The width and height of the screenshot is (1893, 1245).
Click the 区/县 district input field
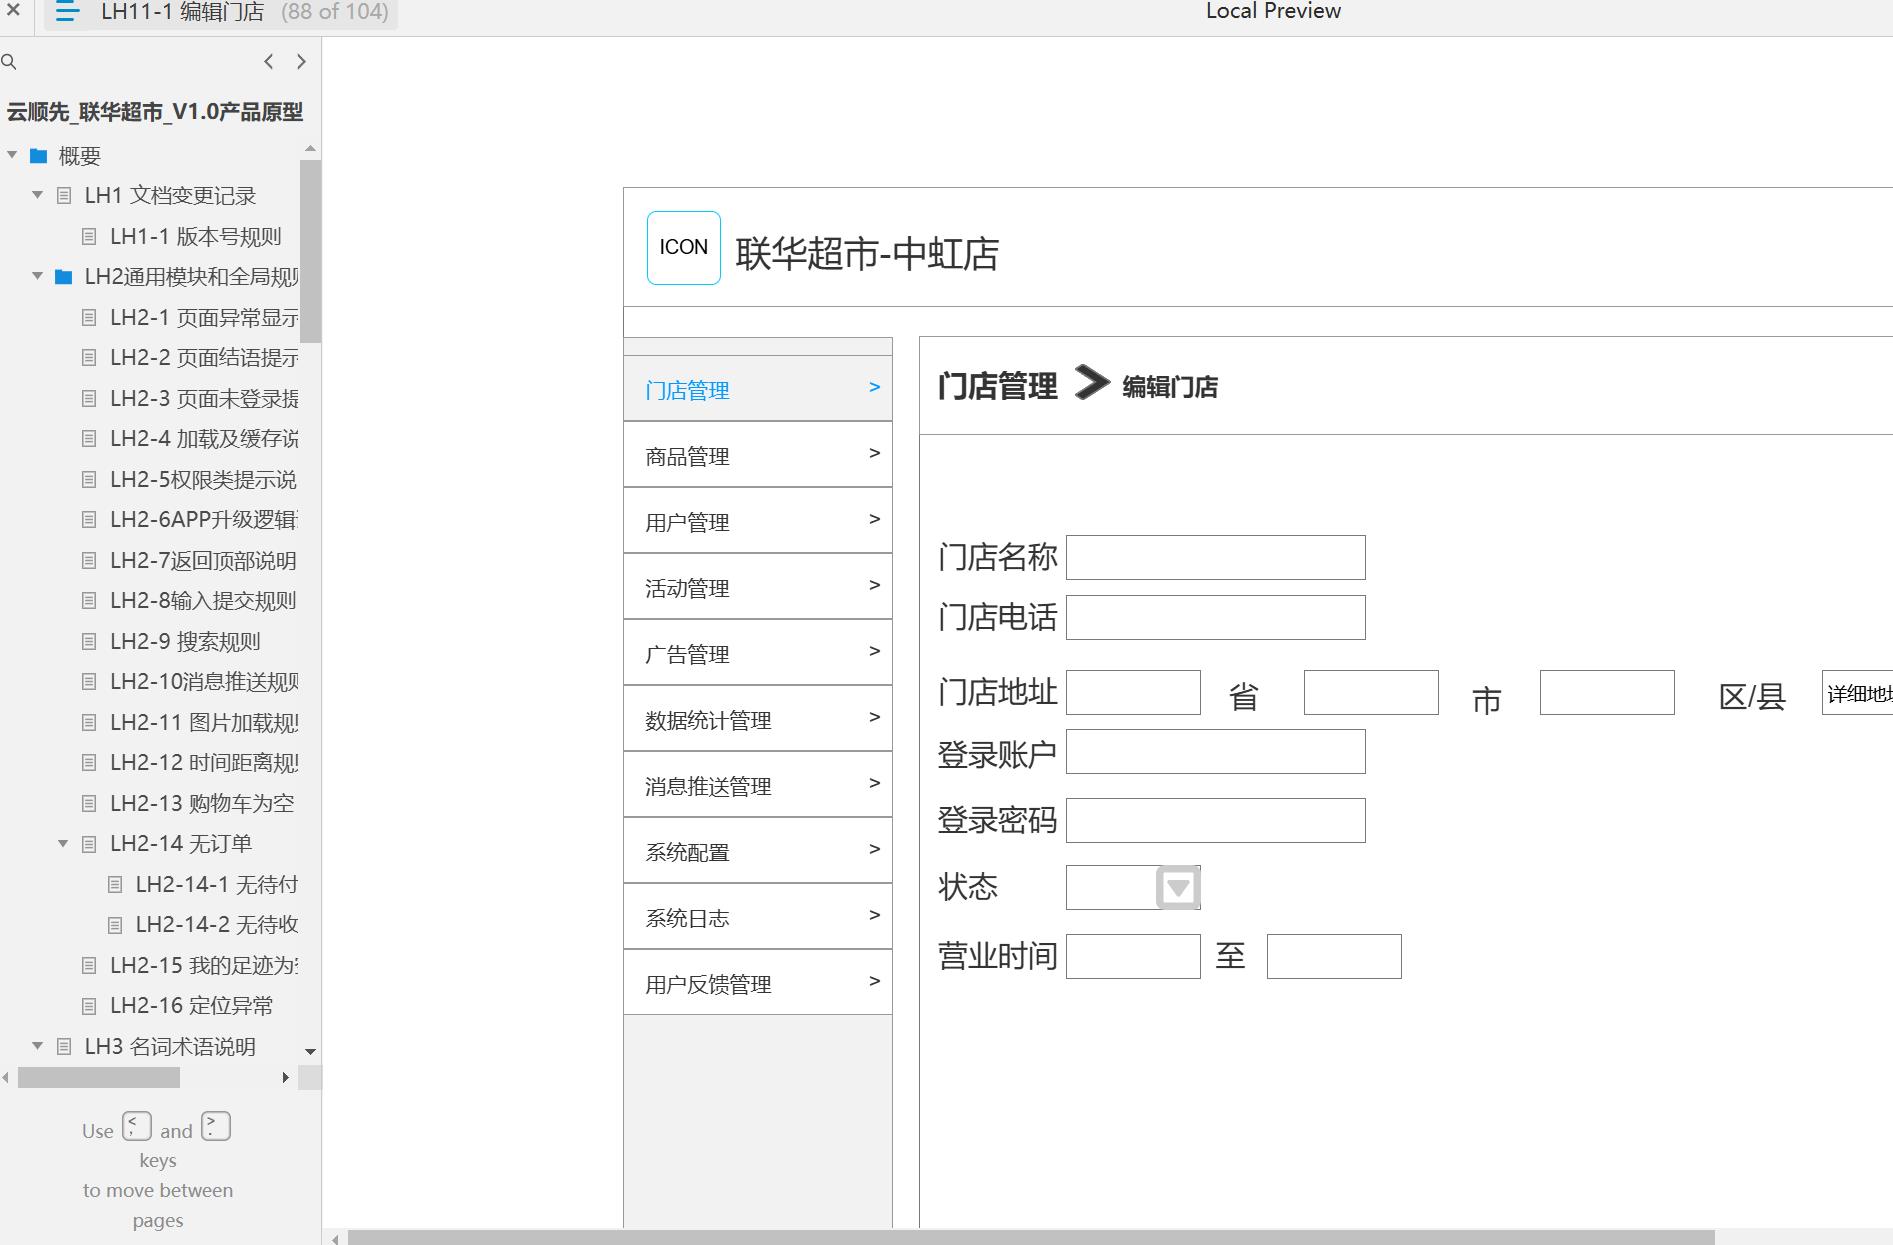(1607, 693)
